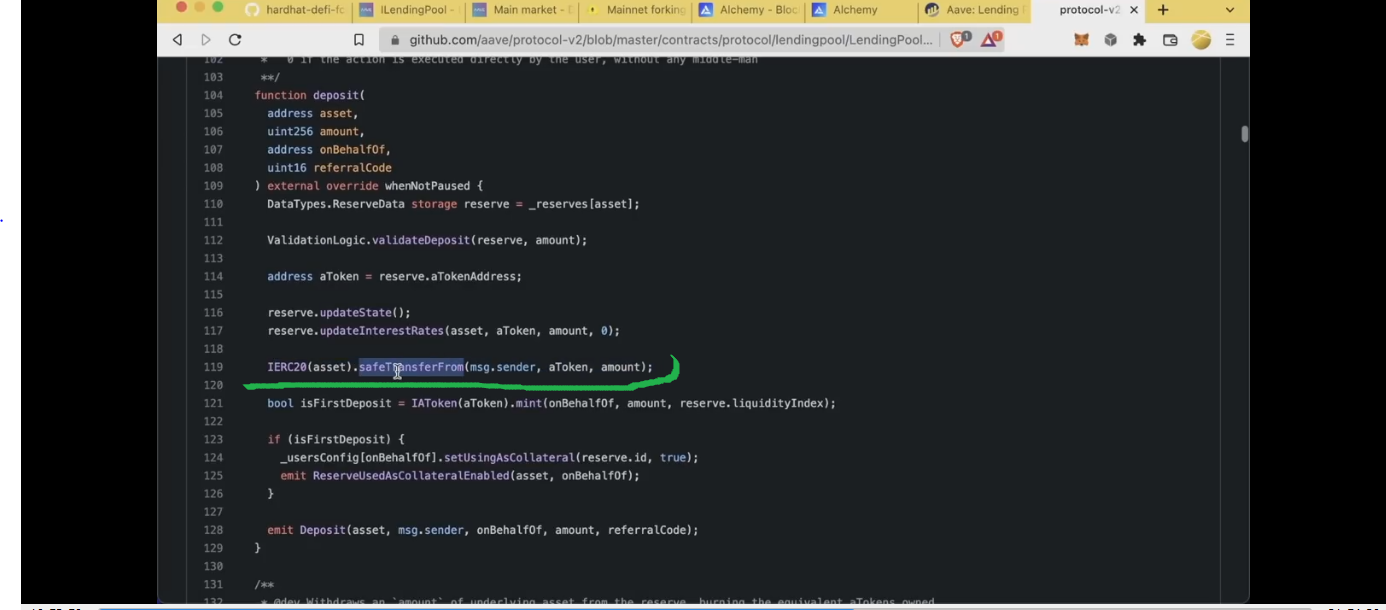
Task: Open the yellow profile avatar
Action: click(x=1201, y=40)
